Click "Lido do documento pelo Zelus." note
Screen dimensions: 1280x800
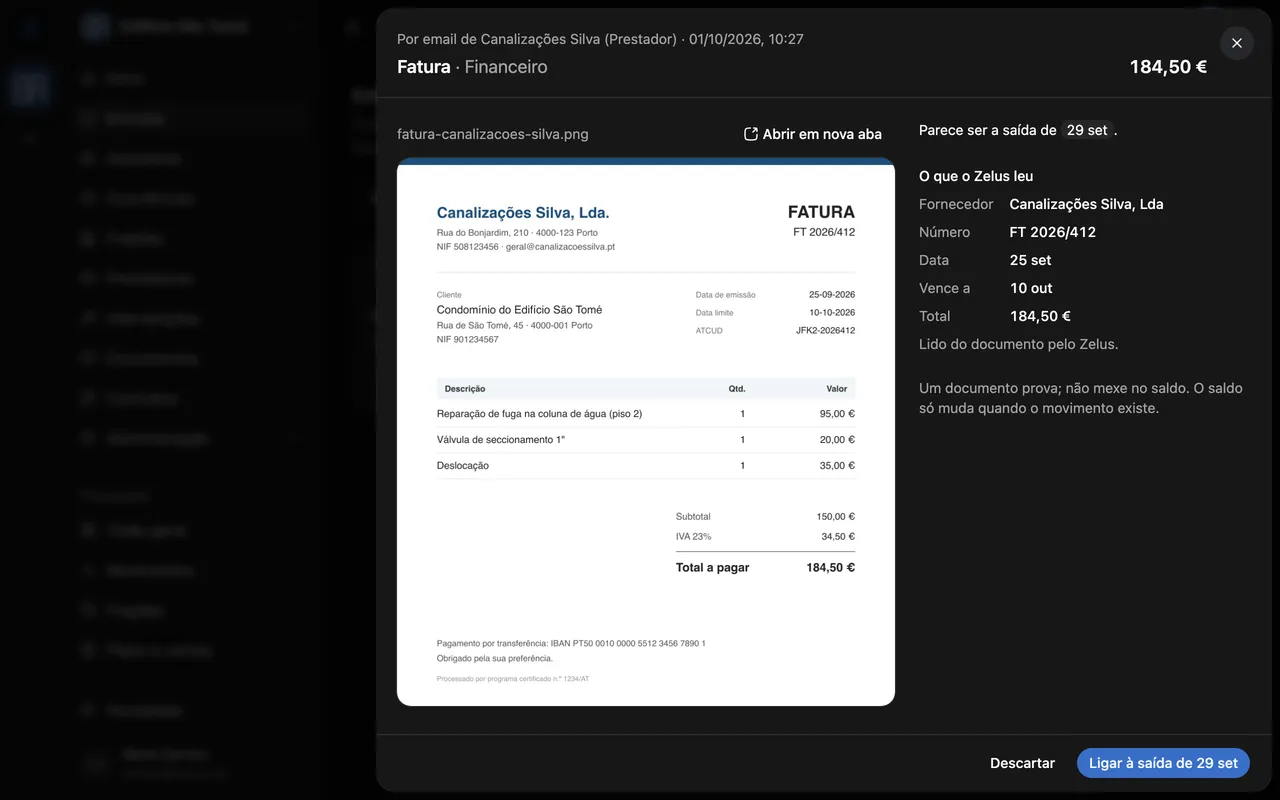[1018, 344]
